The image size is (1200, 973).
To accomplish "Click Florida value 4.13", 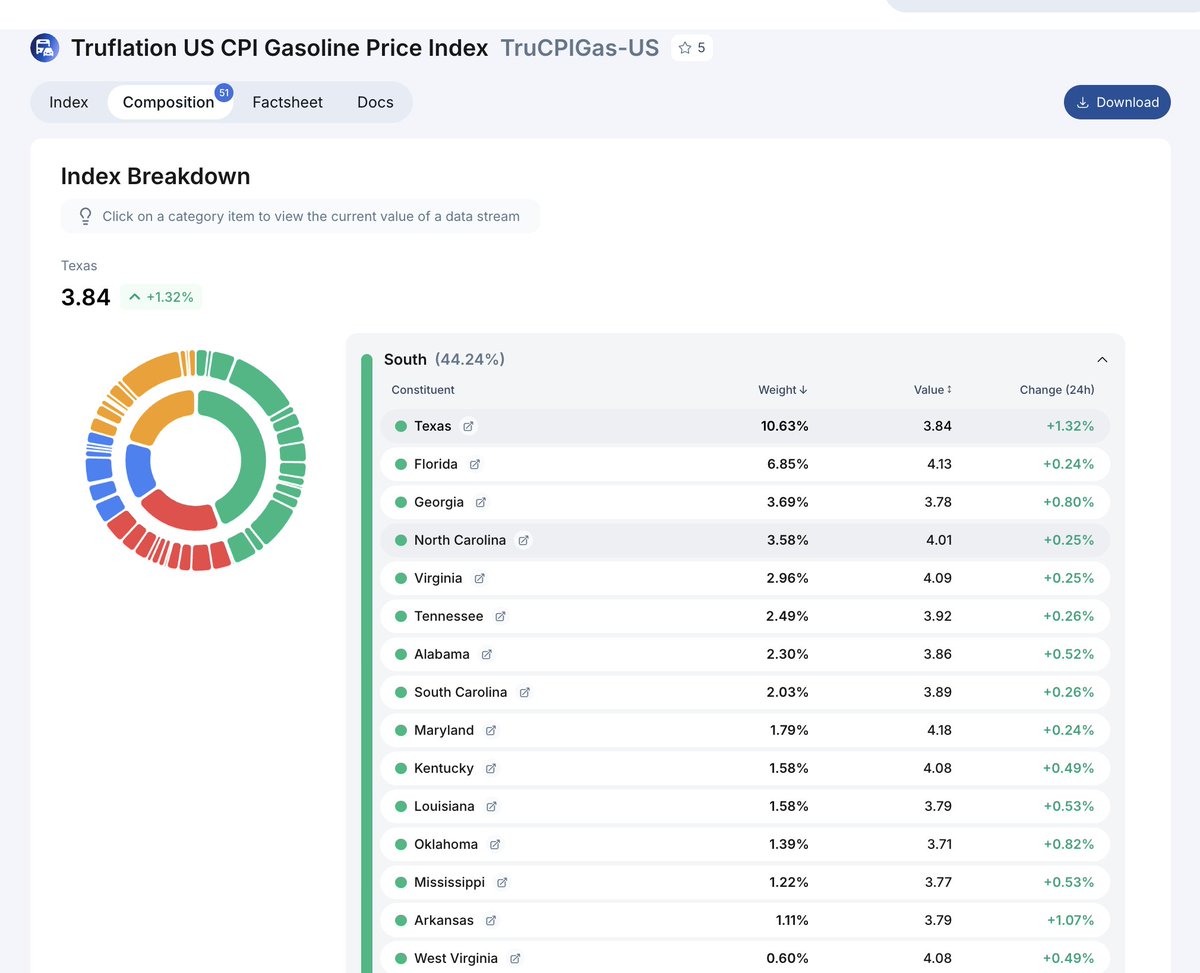I will point(938,464).
